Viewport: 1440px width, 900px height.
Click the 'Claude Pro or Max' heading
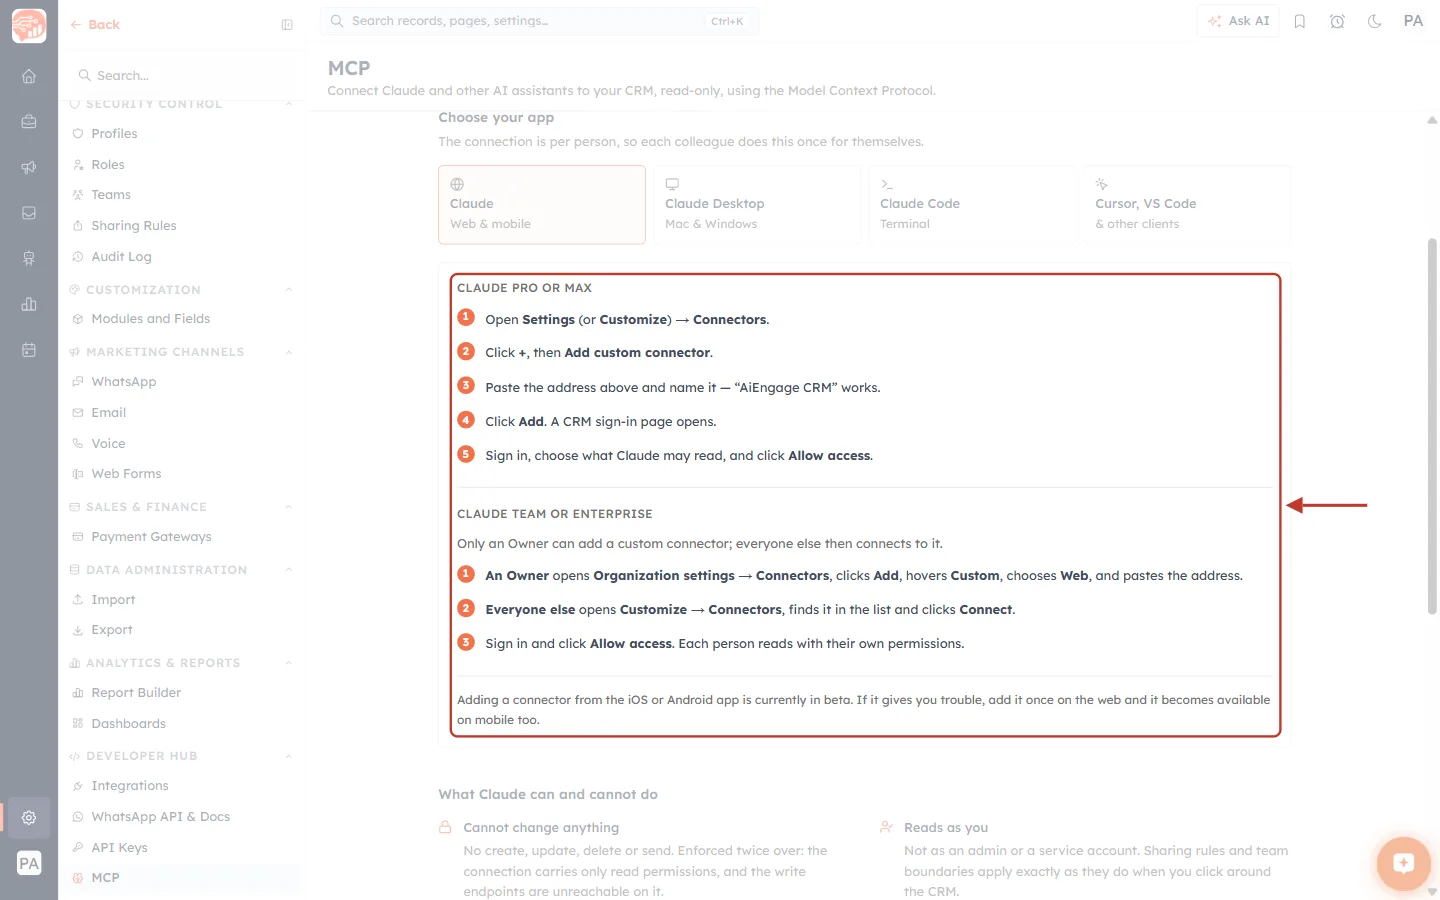pos(524,288)
